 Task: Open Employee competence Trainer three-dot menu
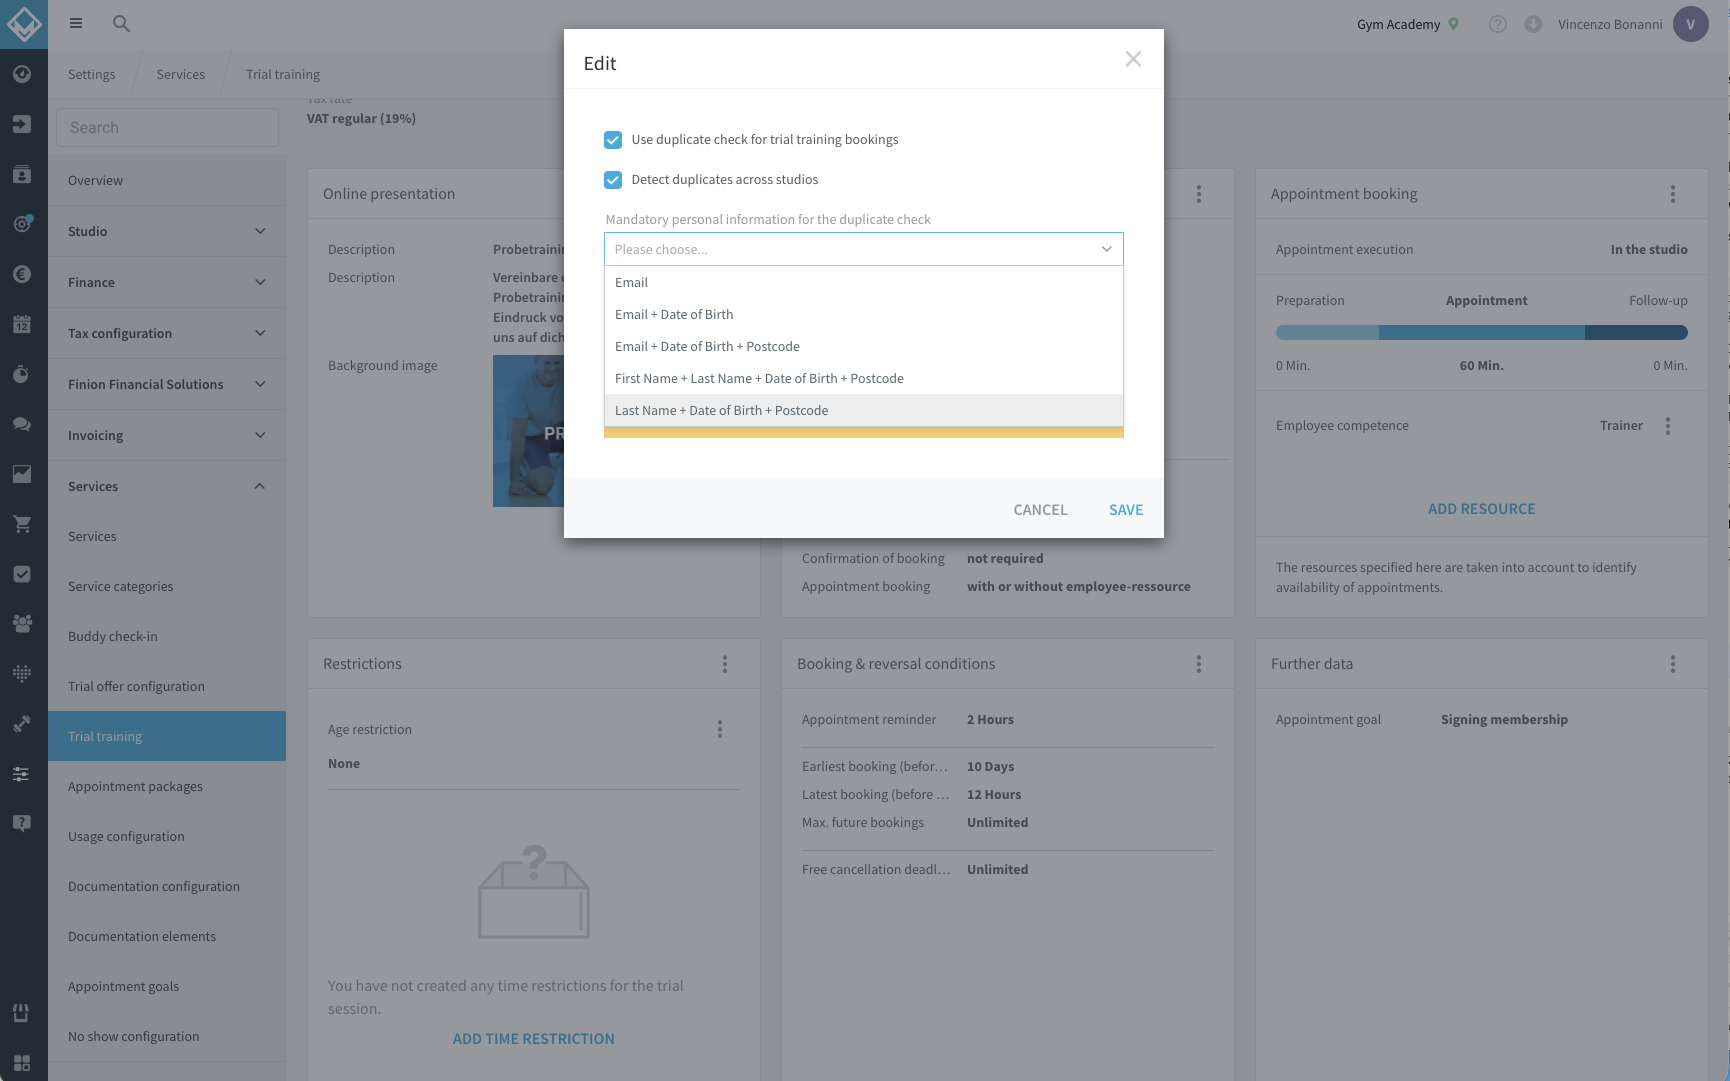[x=1668, y=426]
